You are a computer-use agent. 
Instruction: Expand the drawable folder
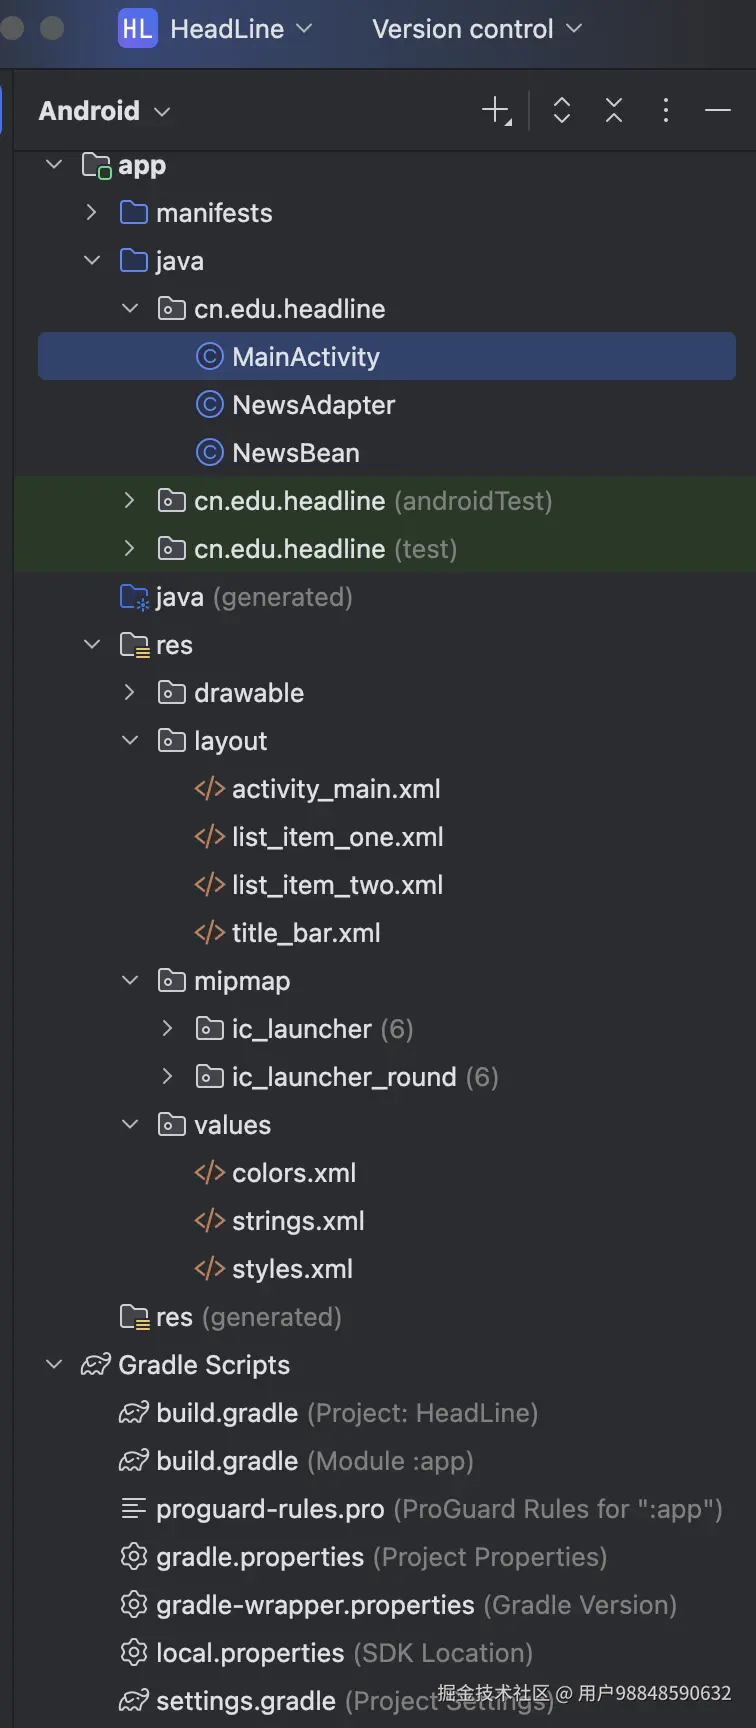pos(130,693)
